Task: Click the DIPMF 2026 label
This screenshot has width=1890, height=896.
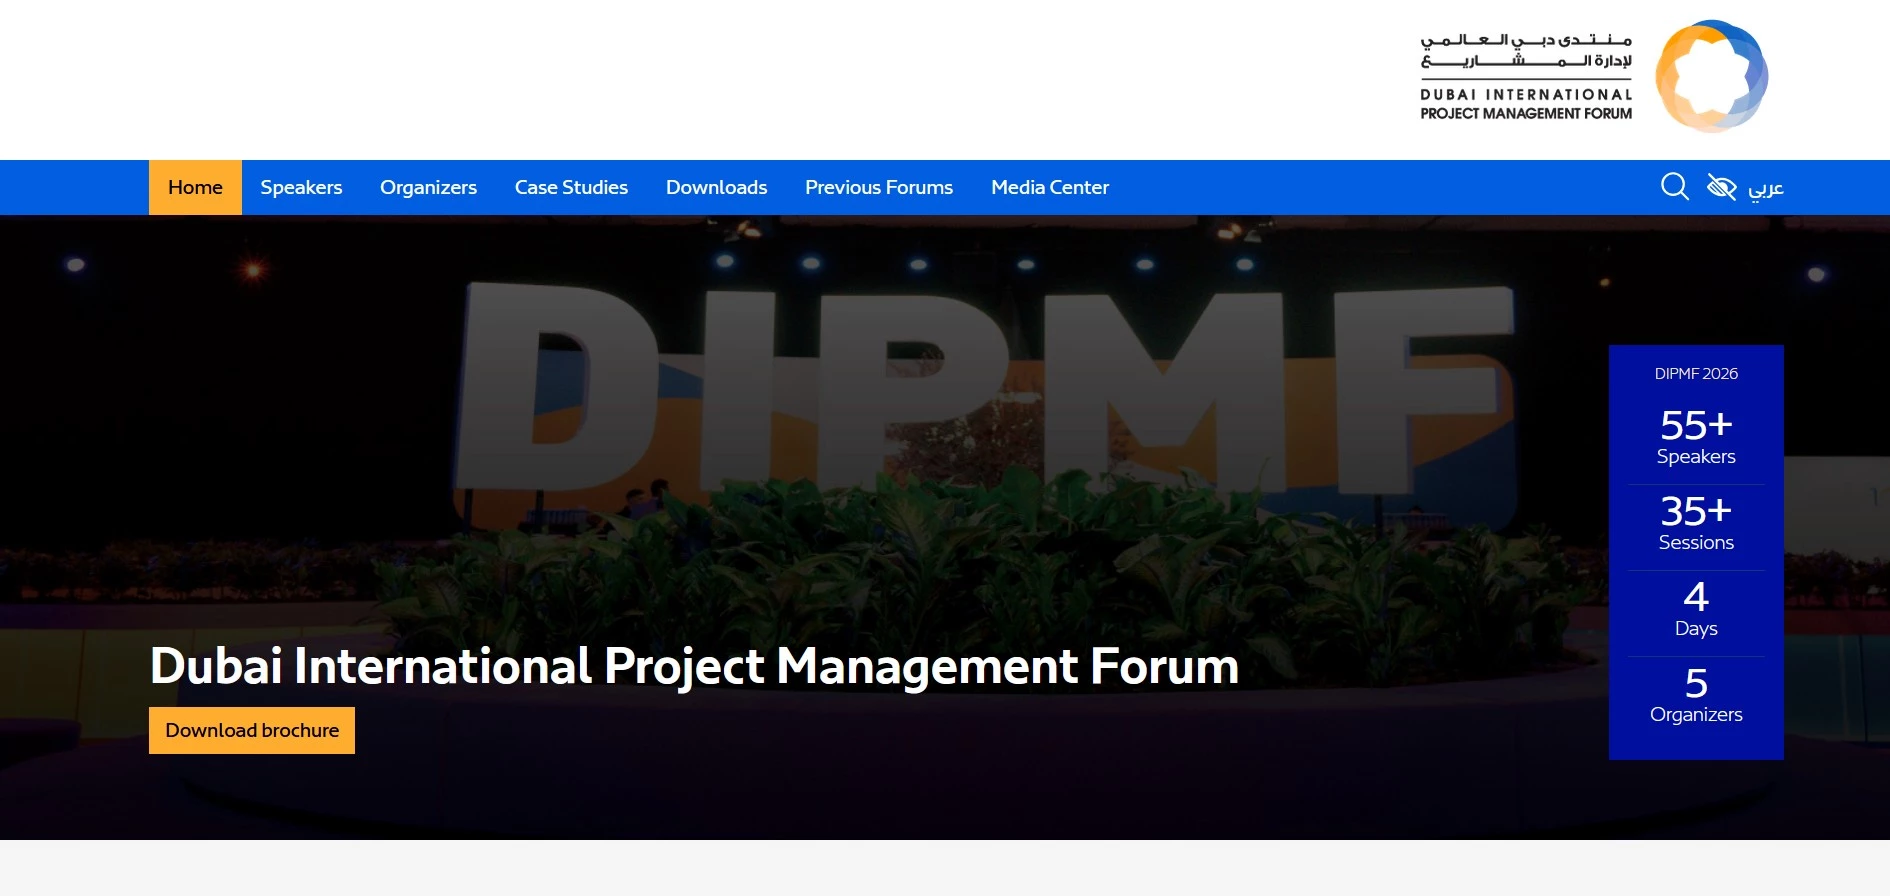Action: [1696, 373]
